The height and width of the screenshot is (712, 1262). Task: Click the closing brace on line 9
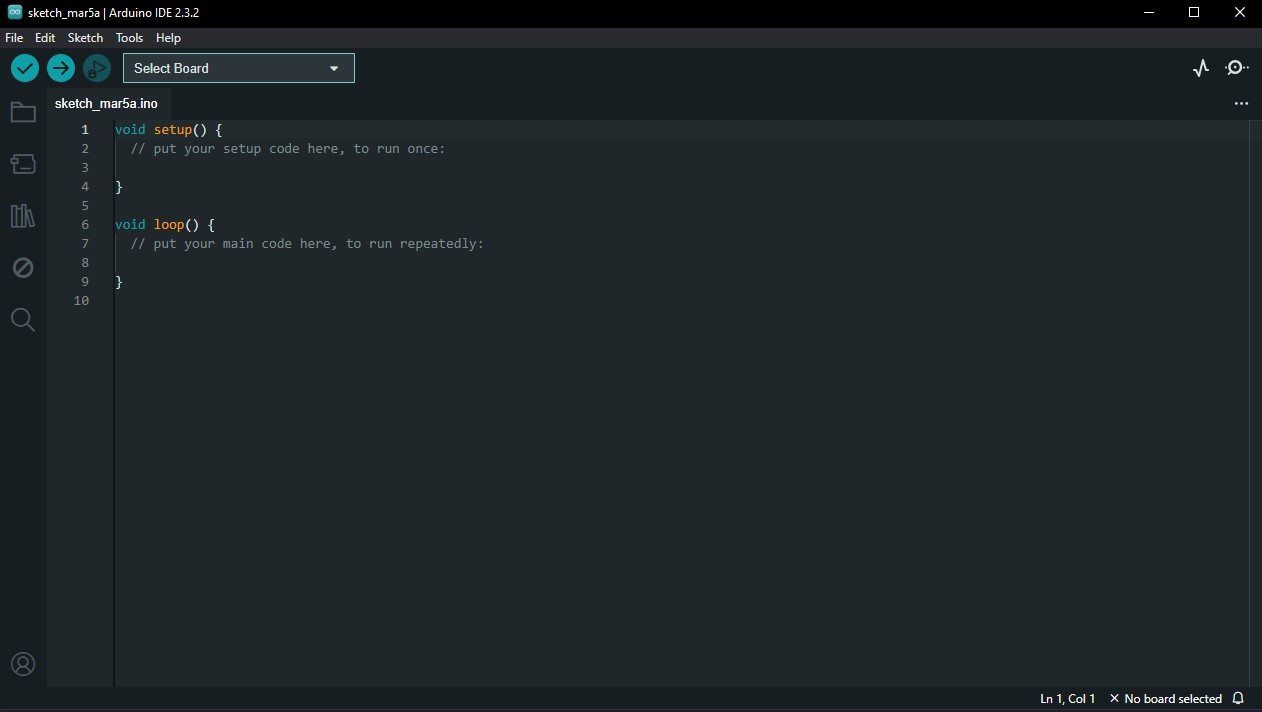click(119, 281)
